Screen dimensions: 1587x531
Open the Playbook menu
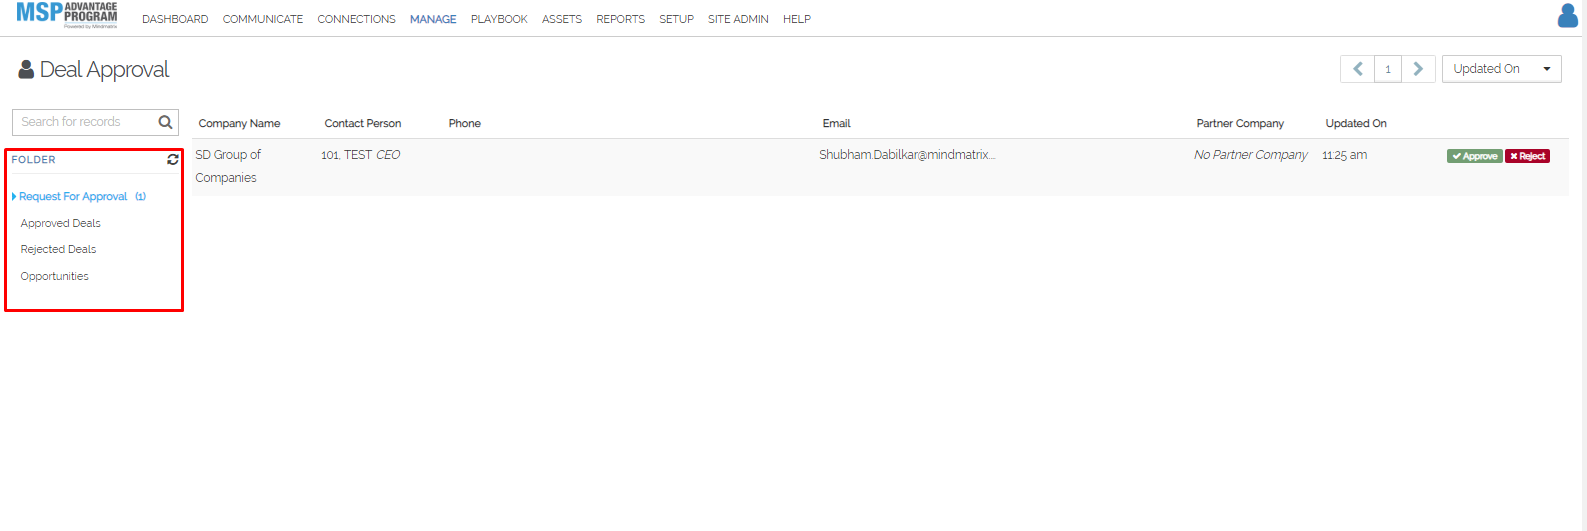coord(499,19)
